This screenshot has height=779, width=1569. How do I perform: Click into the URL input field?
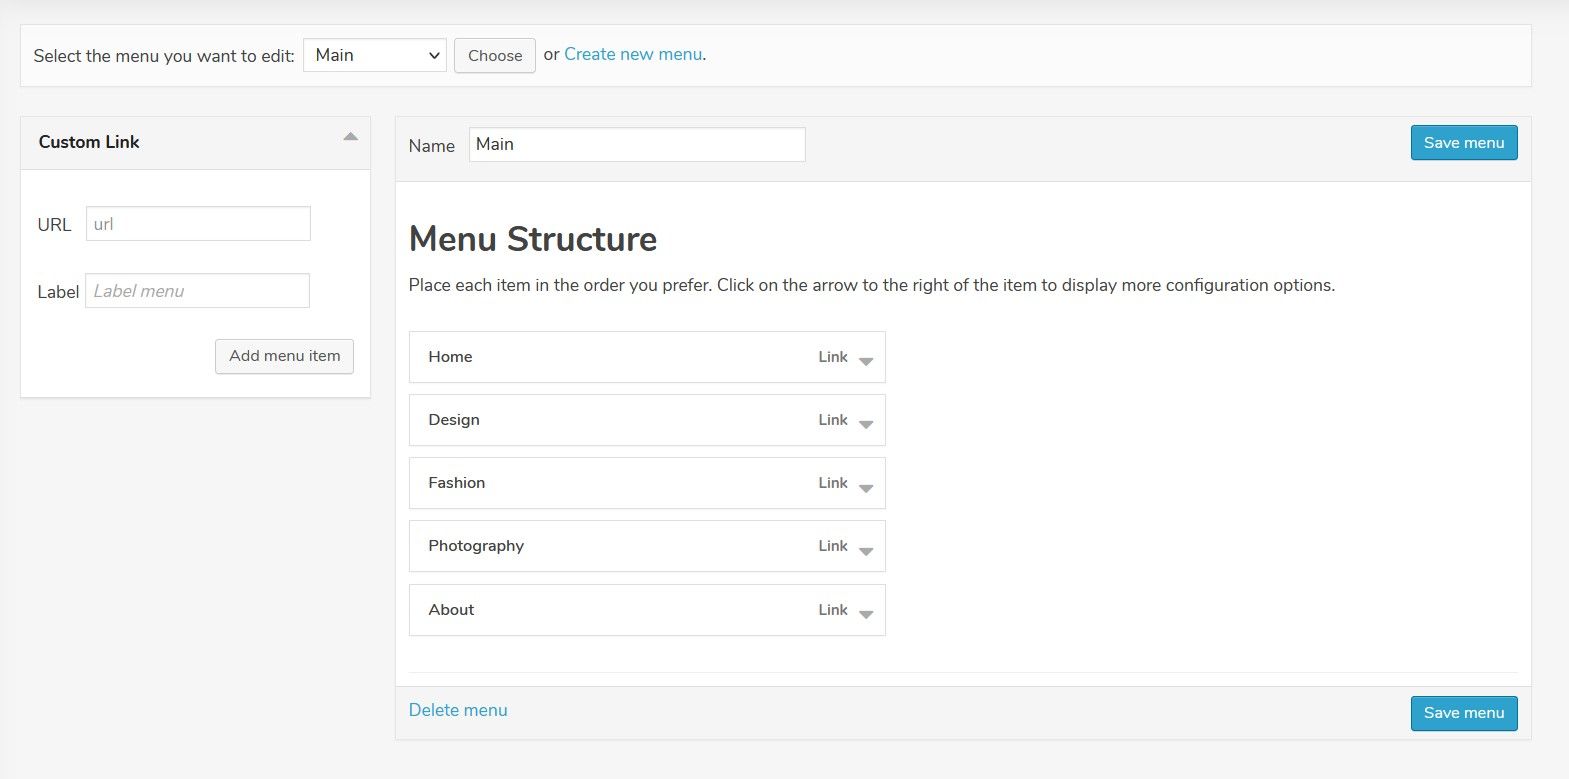(198, 224)
